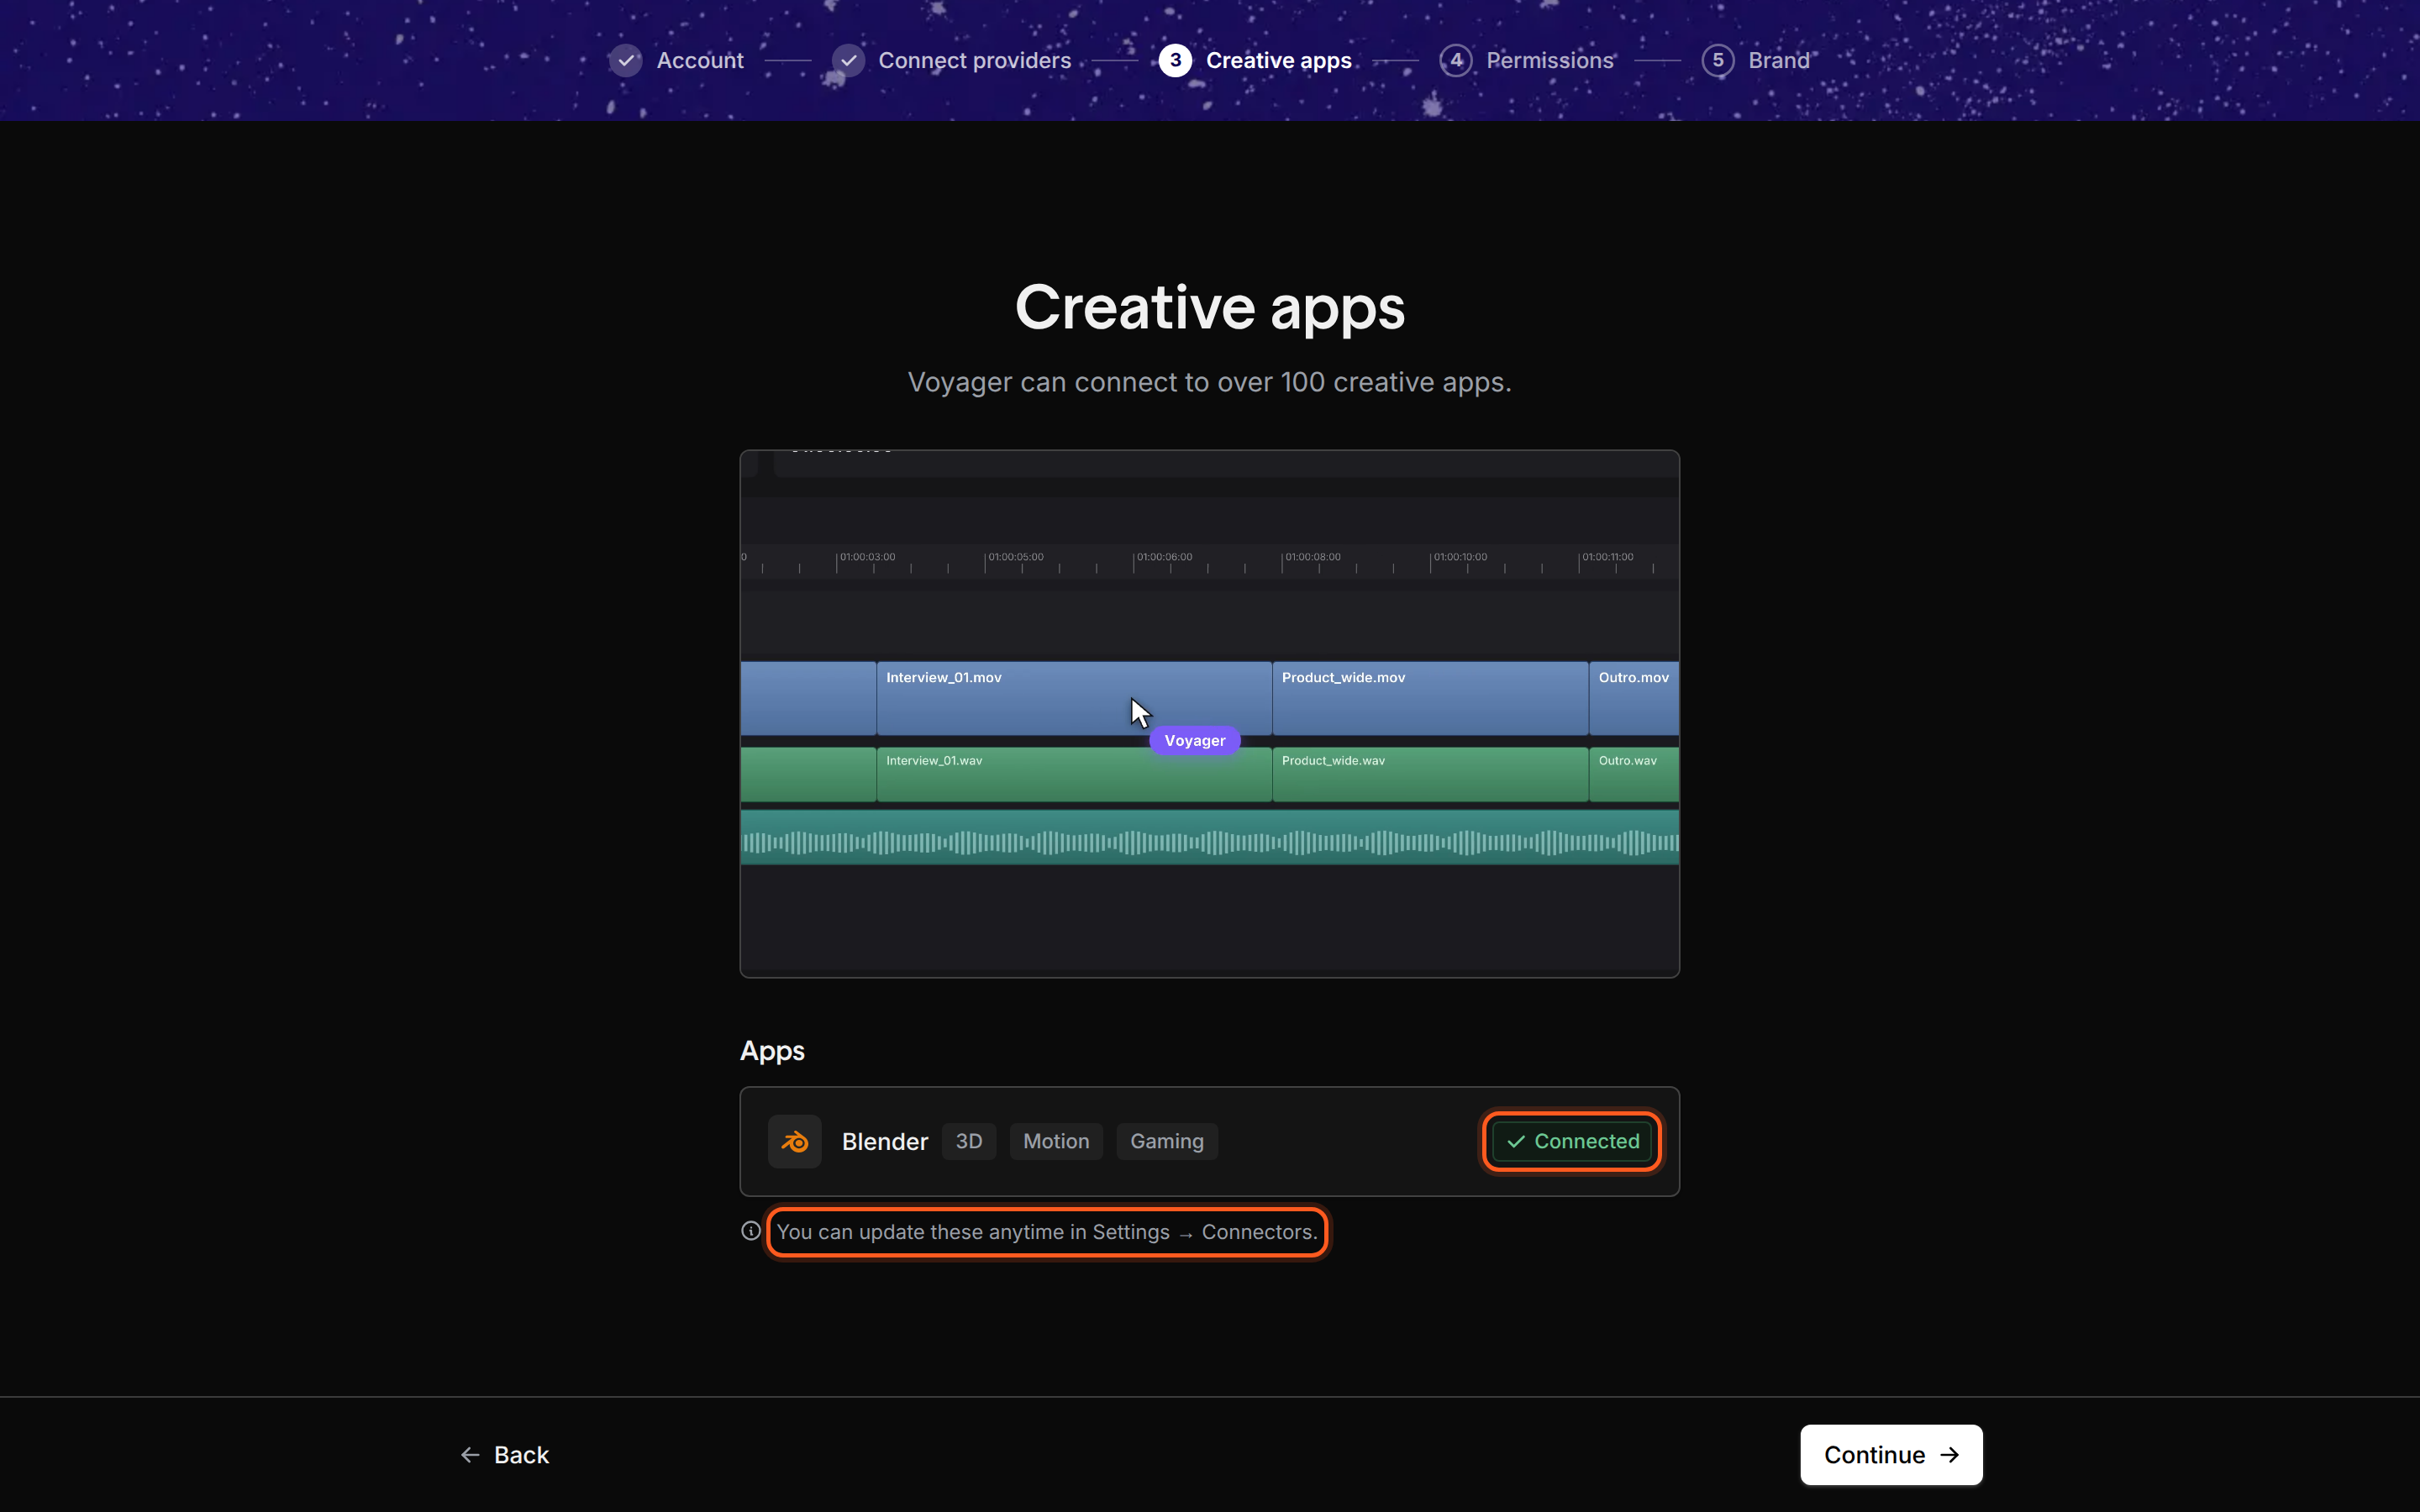
Task: Click the Blender app logo icon
Action: pos(794,1141)
